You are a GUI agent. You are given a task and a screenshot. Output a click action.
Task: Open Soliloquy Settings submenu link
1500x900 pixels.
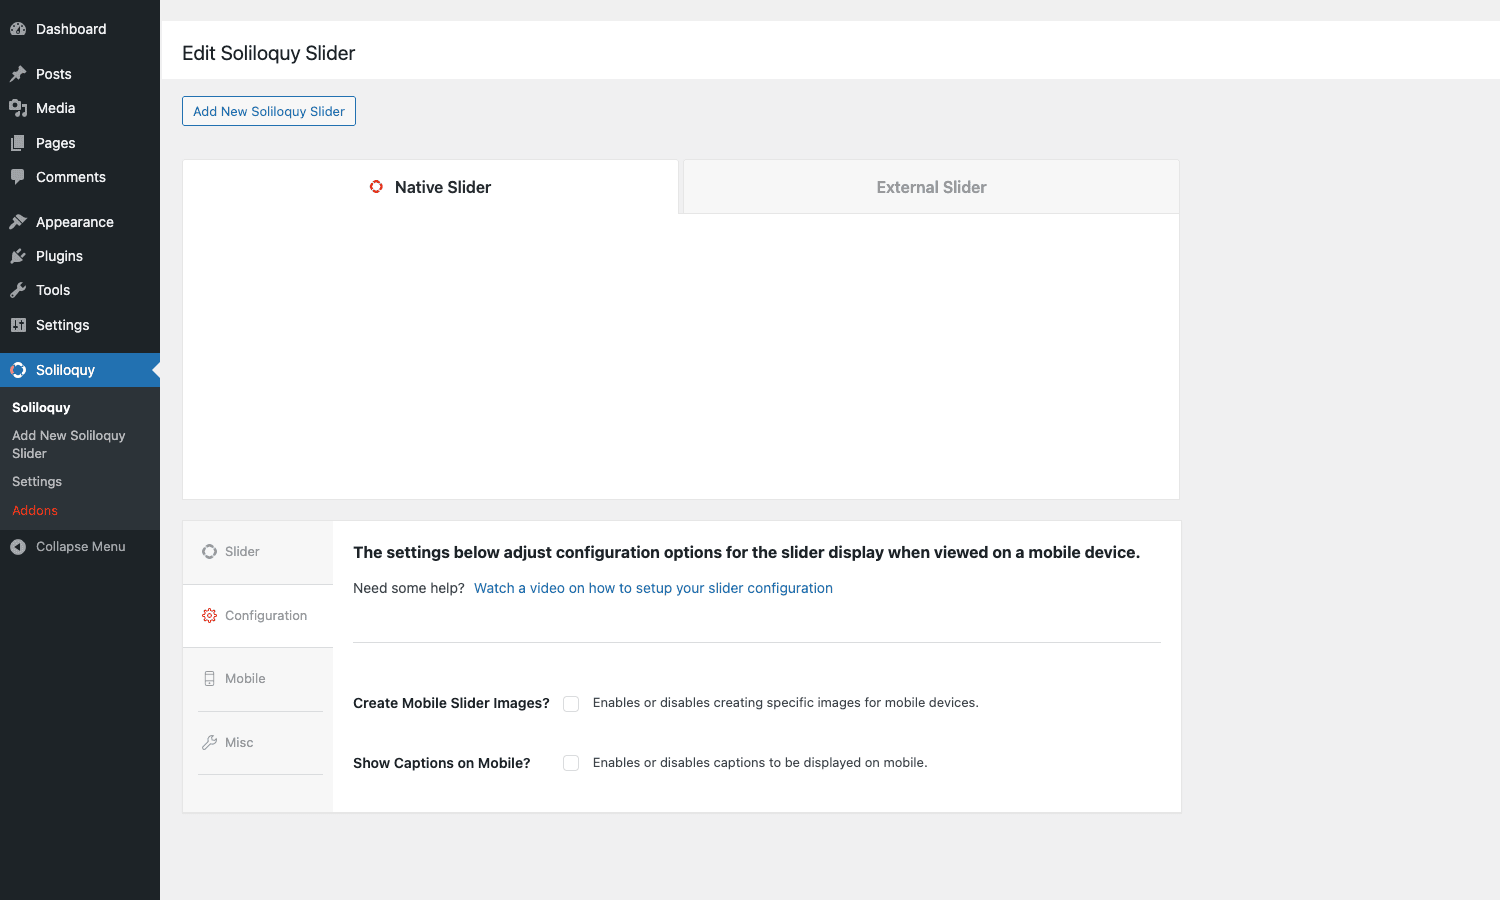(37, 482)
